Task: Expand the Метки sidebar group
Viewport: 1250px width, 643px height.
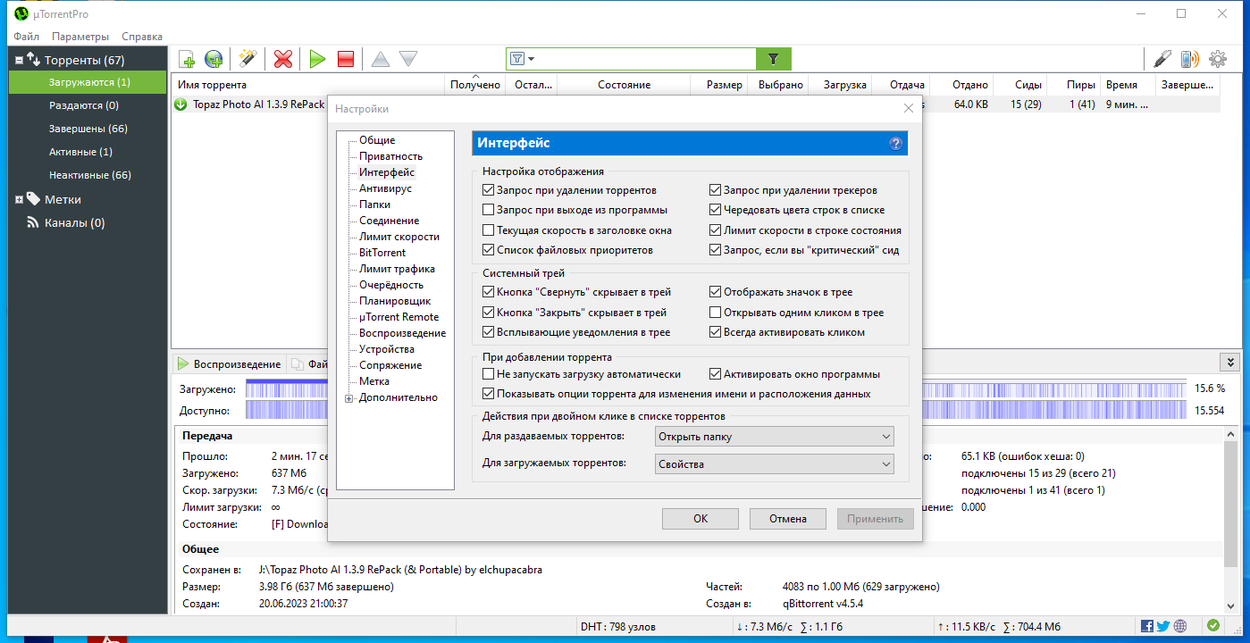Action: (19, 200)
